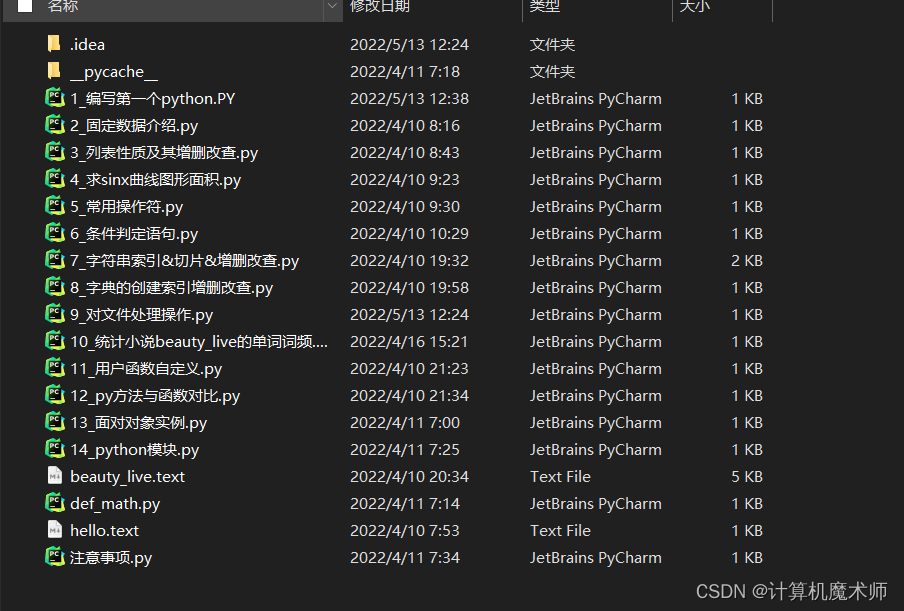The height and width of the screenshot is (611, 904).
Task: Select file name 7_字符串索引&切片&增删改查.py
Action: coord(184,261)
